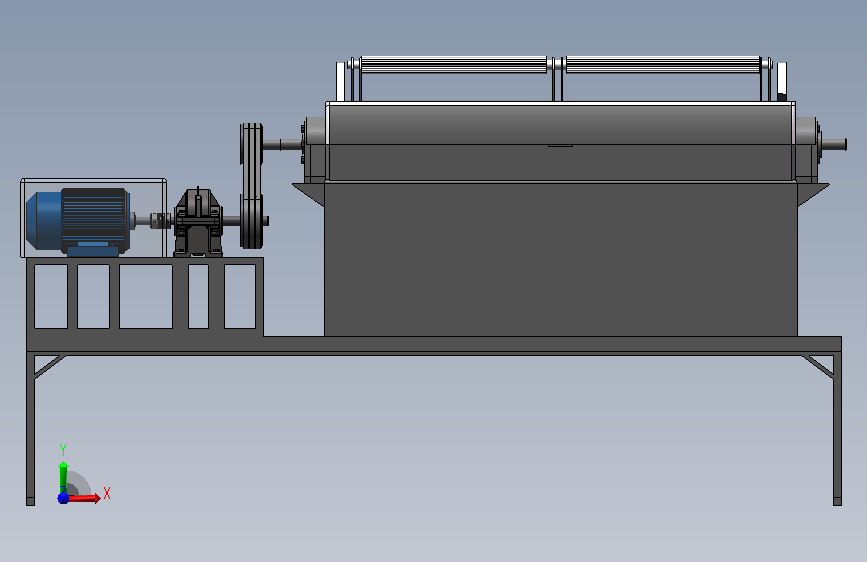Select the lower belt pulley
The height and width of the screenshot is (562, 867).
coord(252,221)
